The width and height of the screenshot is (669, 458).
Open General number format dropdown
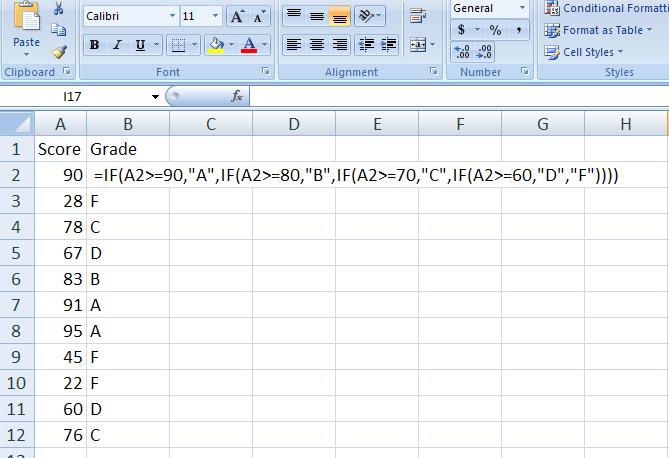pyautogui.click(x=522, y=8)
